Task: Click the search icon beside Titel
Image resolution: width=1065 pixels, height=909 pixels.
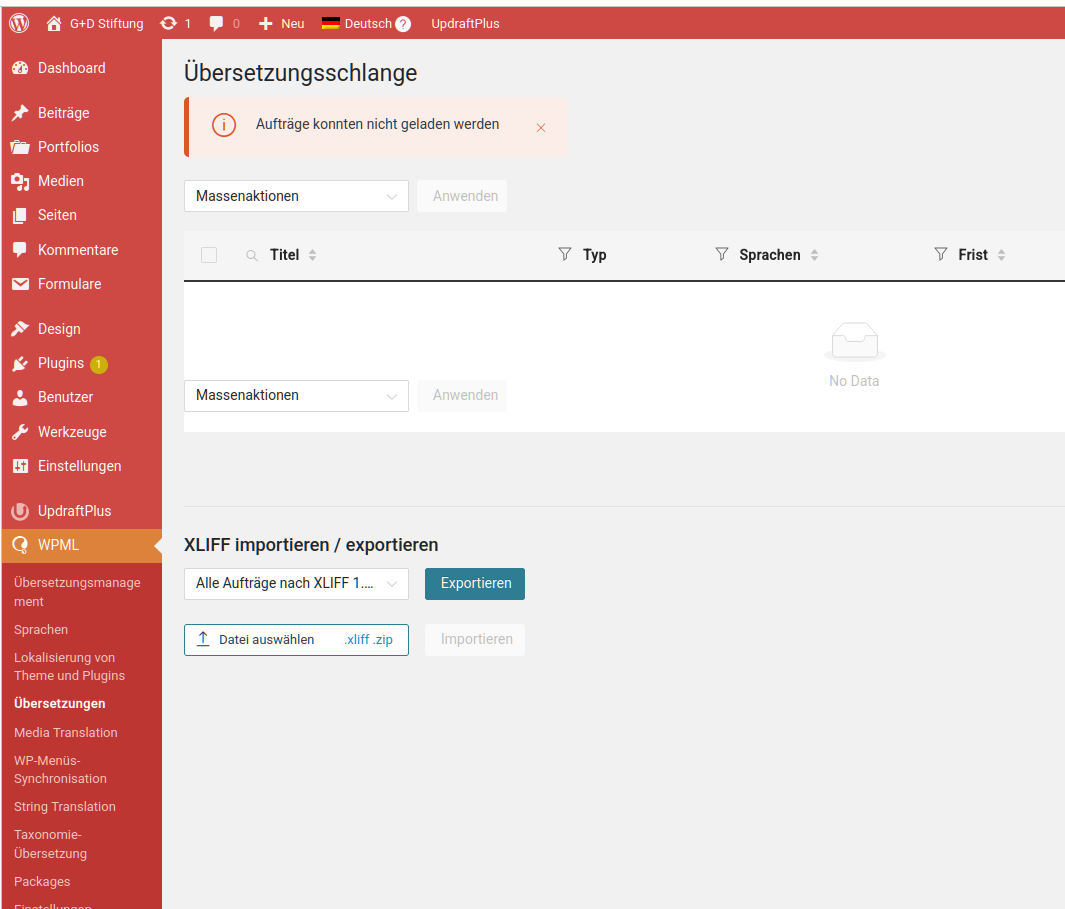Action: [252, 255]
